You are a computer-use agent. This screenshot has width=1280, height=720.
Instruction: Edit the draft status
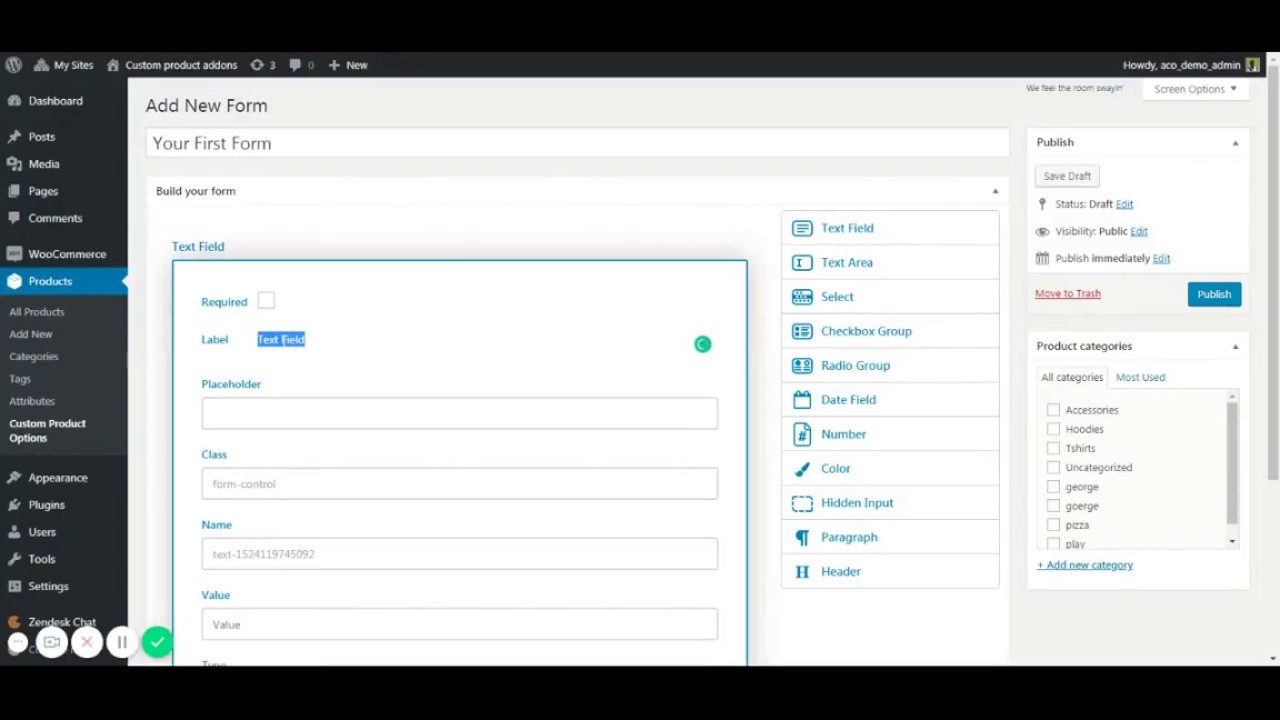pyautogui.click(x=1124, y=204)
